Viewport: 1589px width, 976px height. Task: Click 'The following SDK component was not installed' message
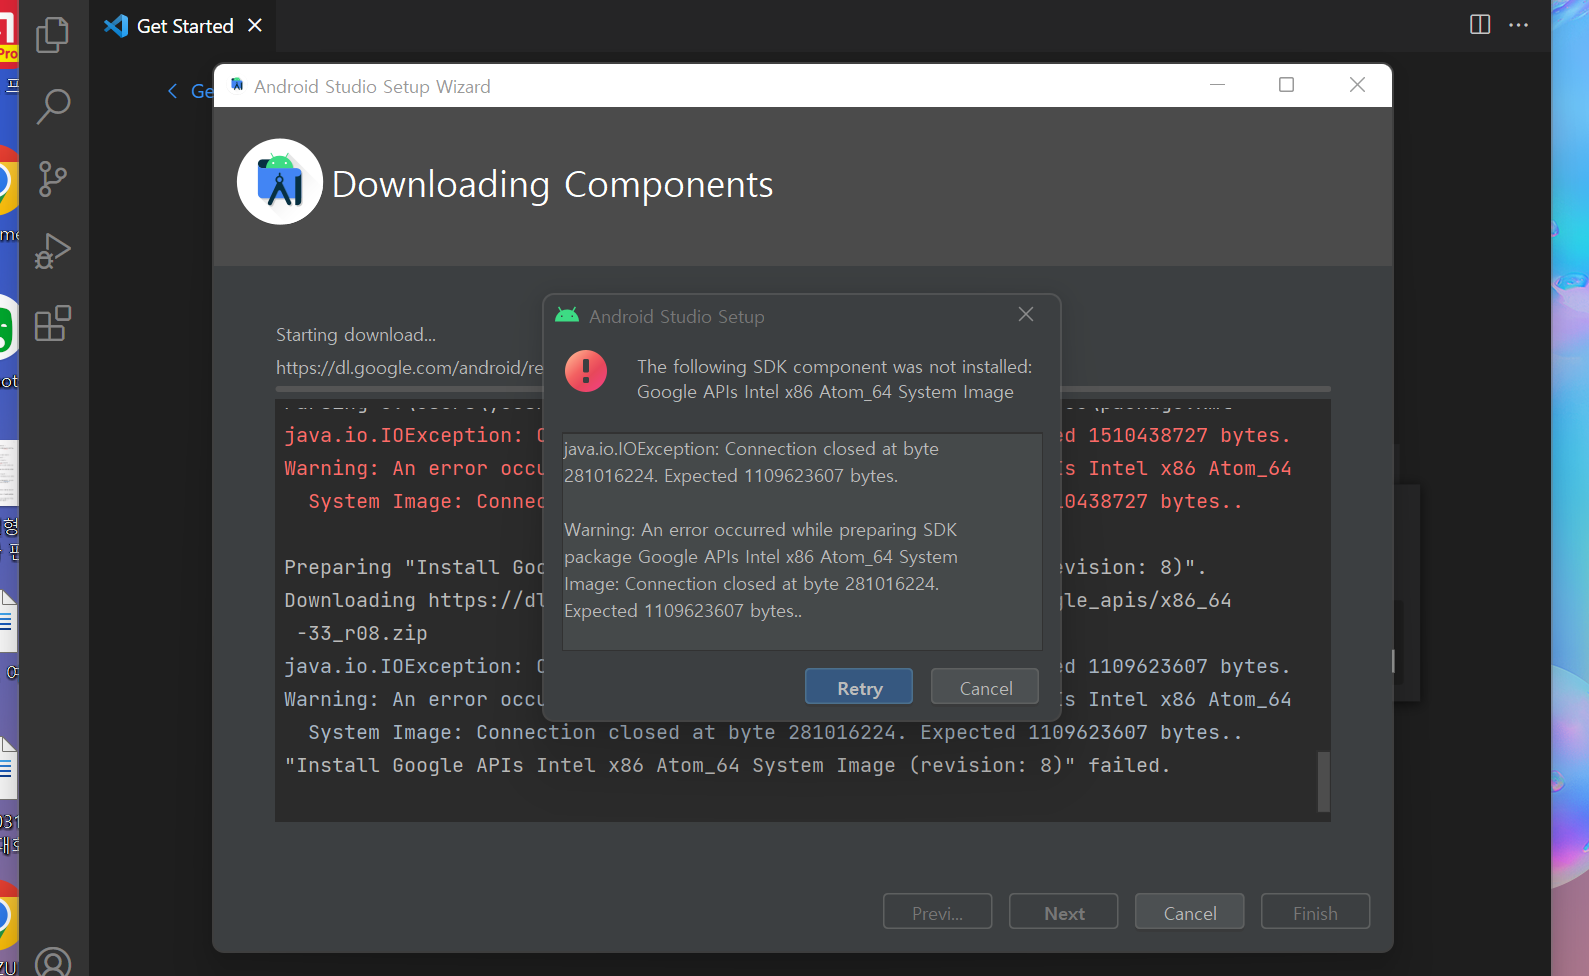coord(835,379)
